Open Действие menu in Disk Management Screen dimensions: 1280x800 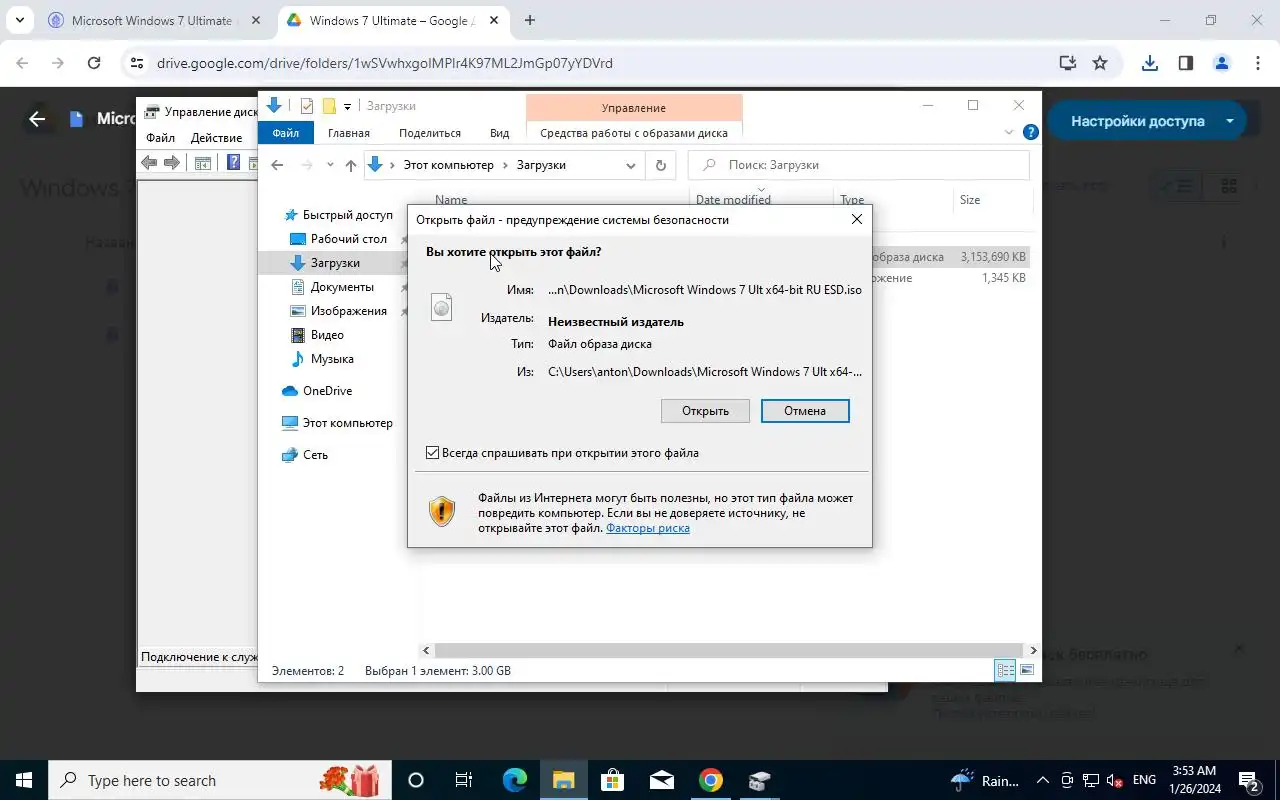coord(216,138)
